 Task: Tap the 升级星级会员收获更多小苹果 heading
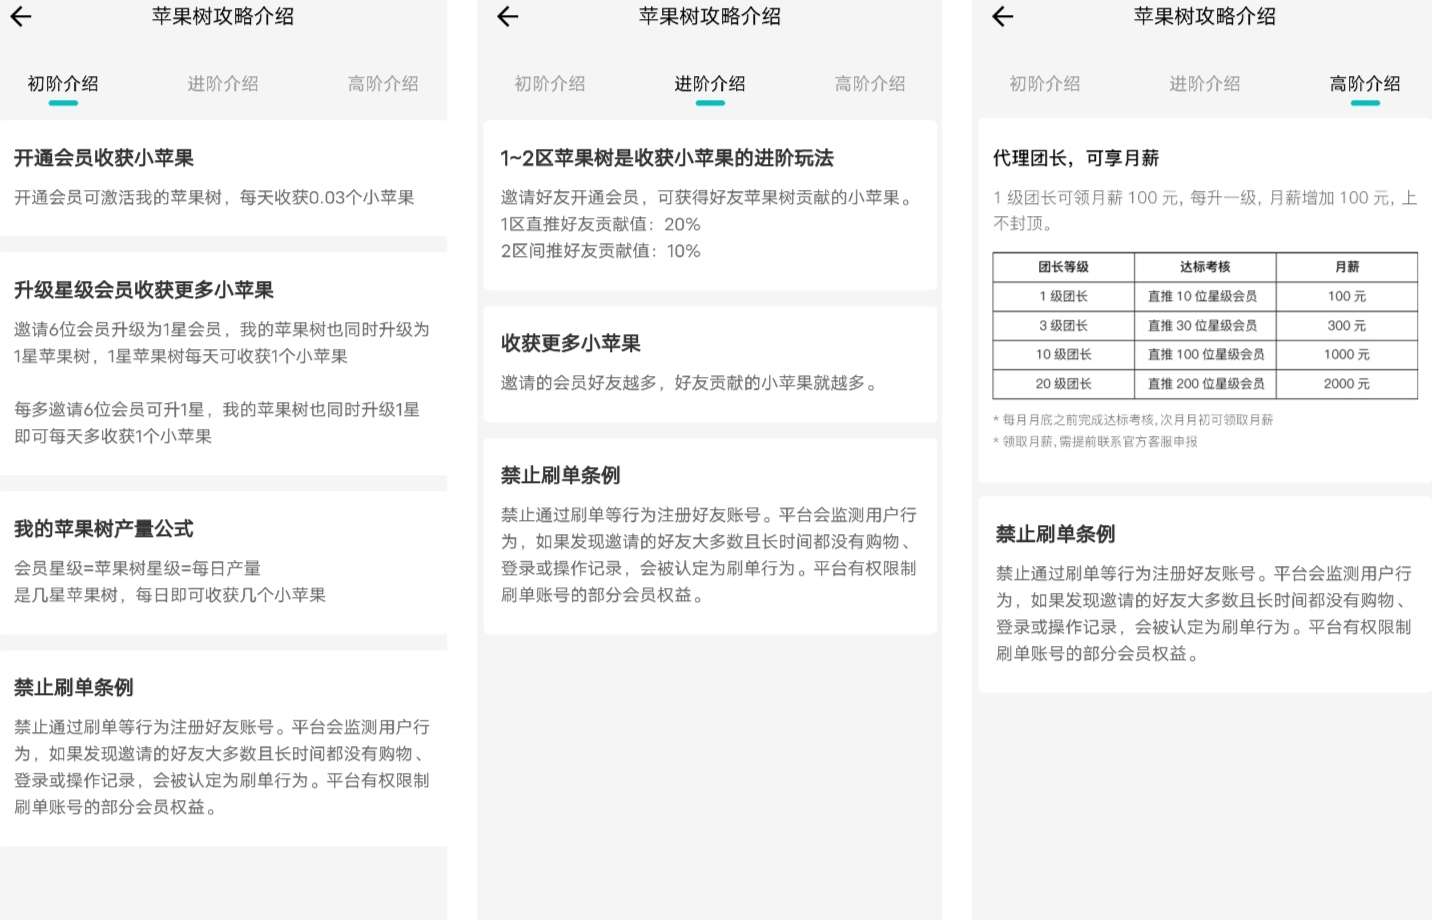[x=144, y=290]
